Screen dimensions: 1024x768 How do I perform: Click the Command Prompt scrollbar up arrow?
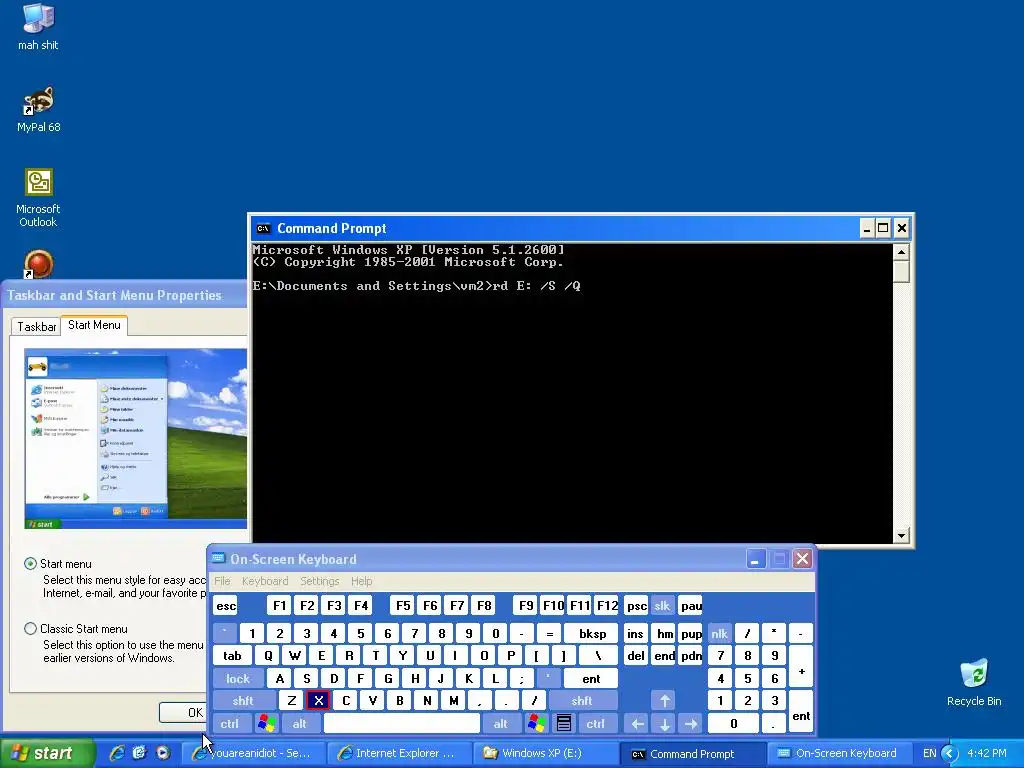tap(901, 251)
